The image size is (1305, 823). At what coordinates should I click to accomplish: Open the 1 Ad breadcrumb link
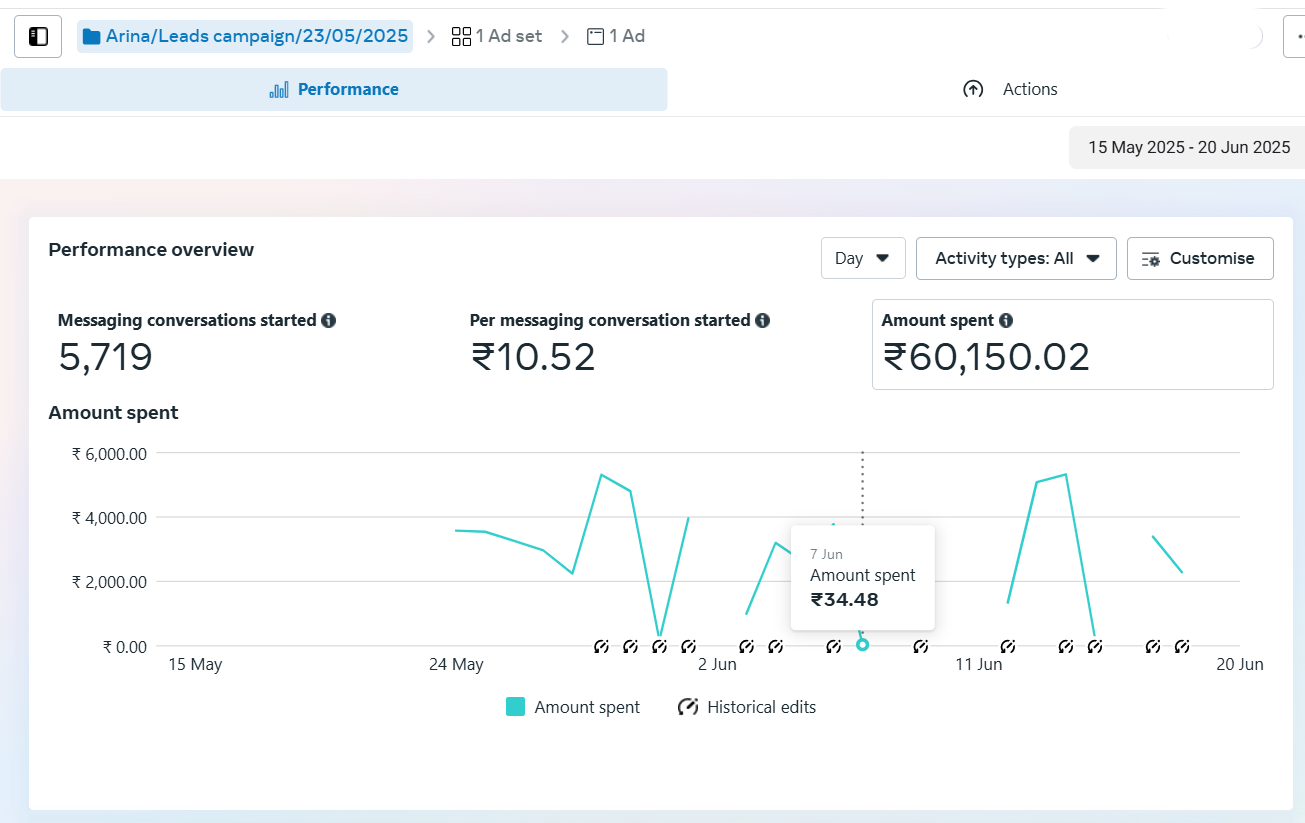[616, 37]
